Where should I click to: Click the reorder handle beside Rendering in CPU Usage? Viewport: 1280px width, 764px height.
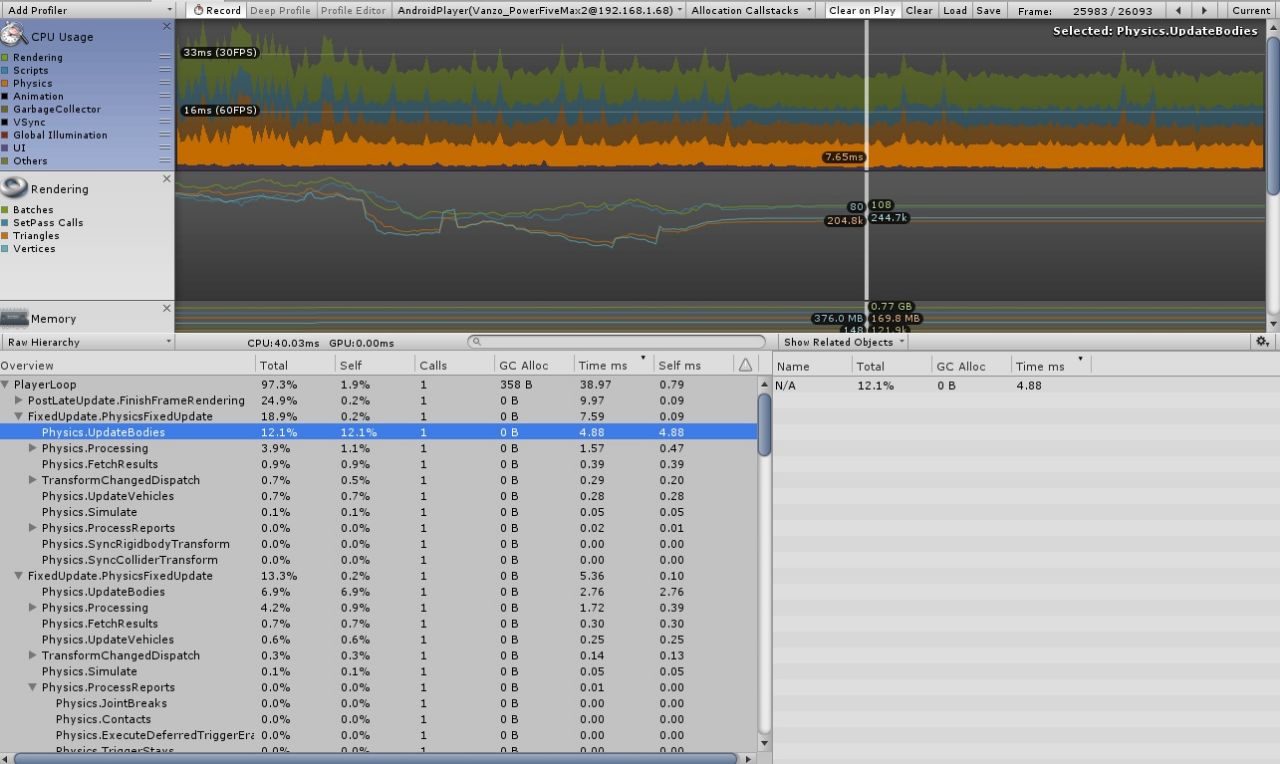(x=164, y=58)
